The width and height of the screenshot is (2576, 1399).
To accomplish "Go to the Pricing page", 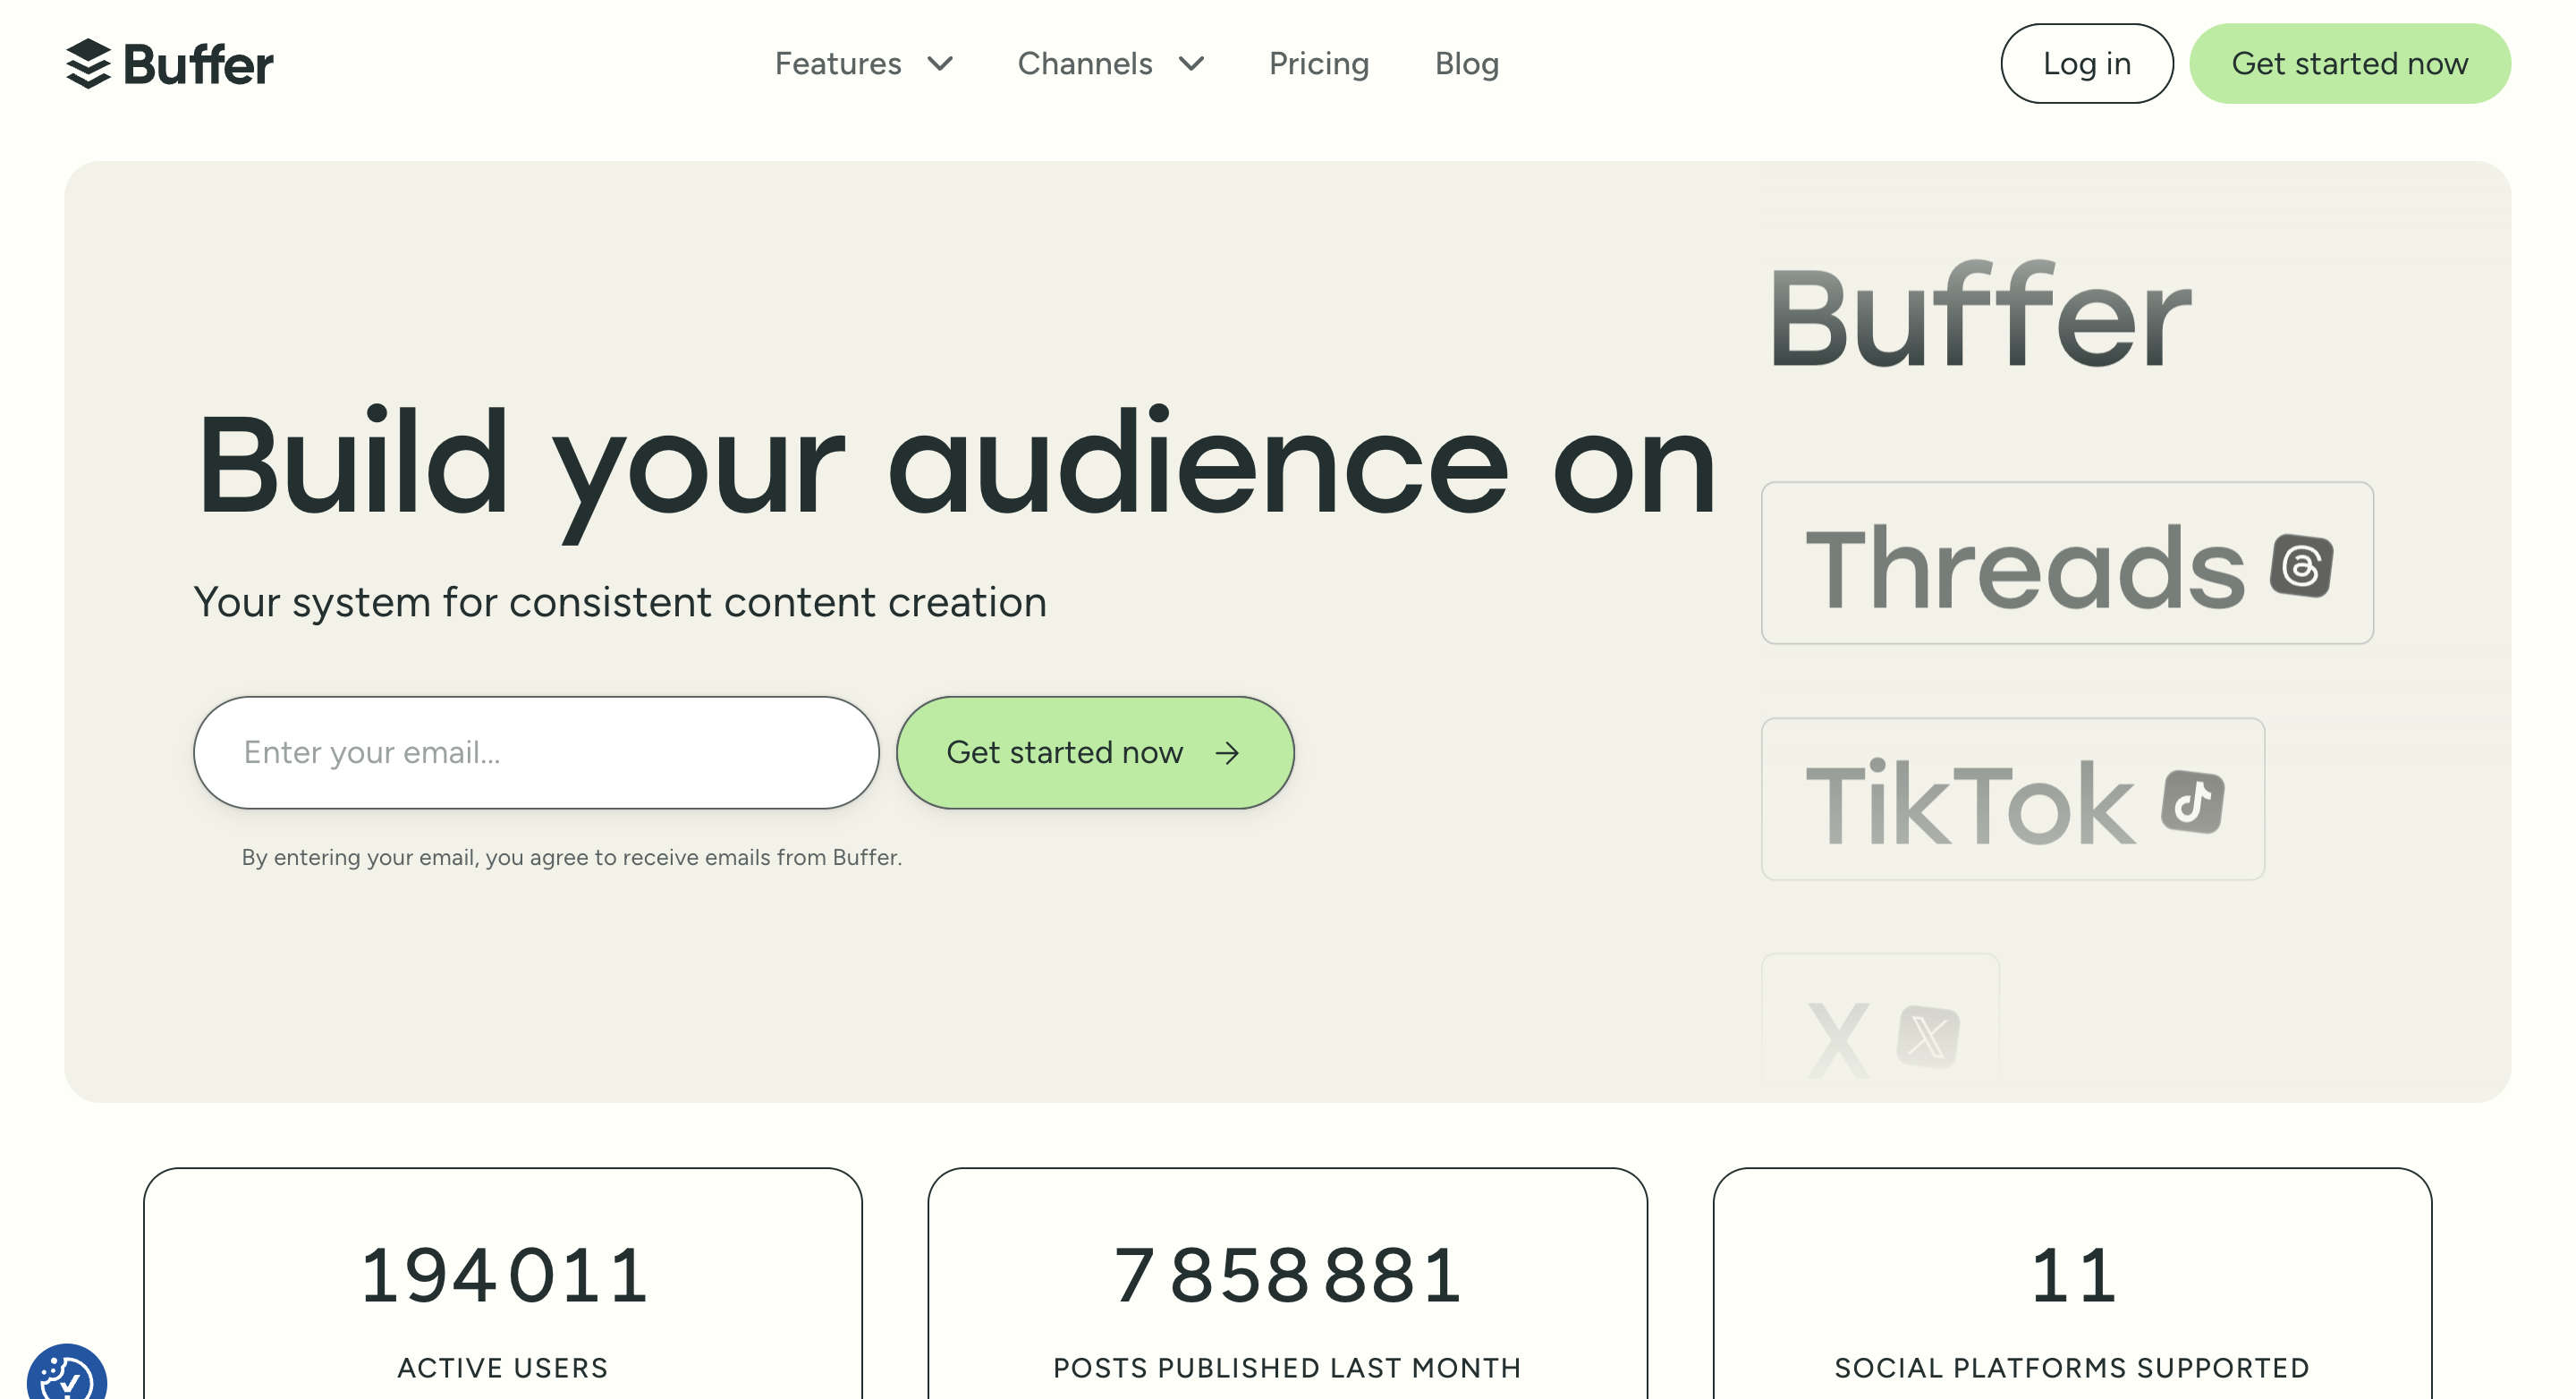I will pos(1318,64).
